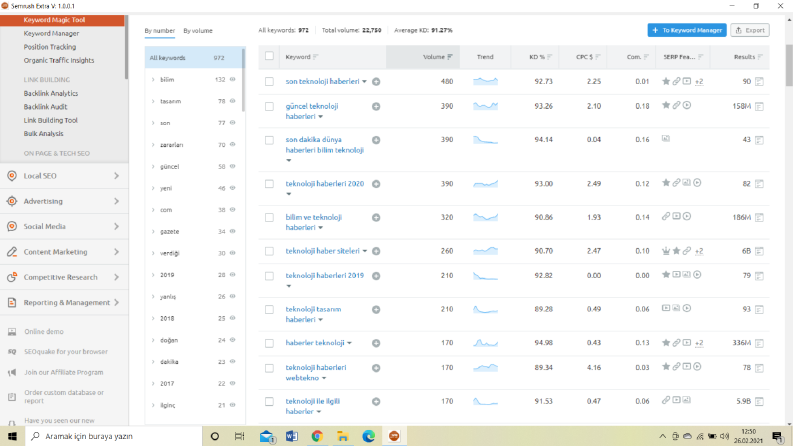The image size is (793, 446).
Task: Expand the '2019' keyword group
Action: pyautogui.click(x=153, y=275)
